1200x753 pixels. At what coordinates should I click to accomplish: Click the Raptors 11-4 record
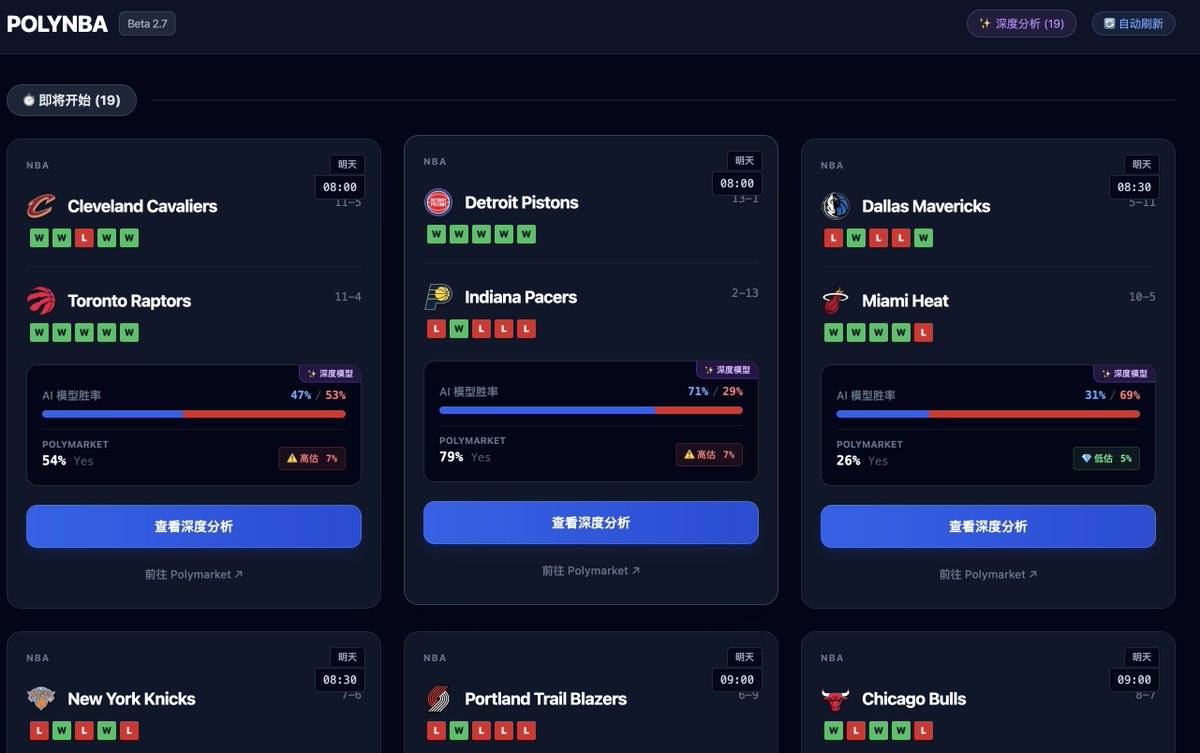point(348,297)
